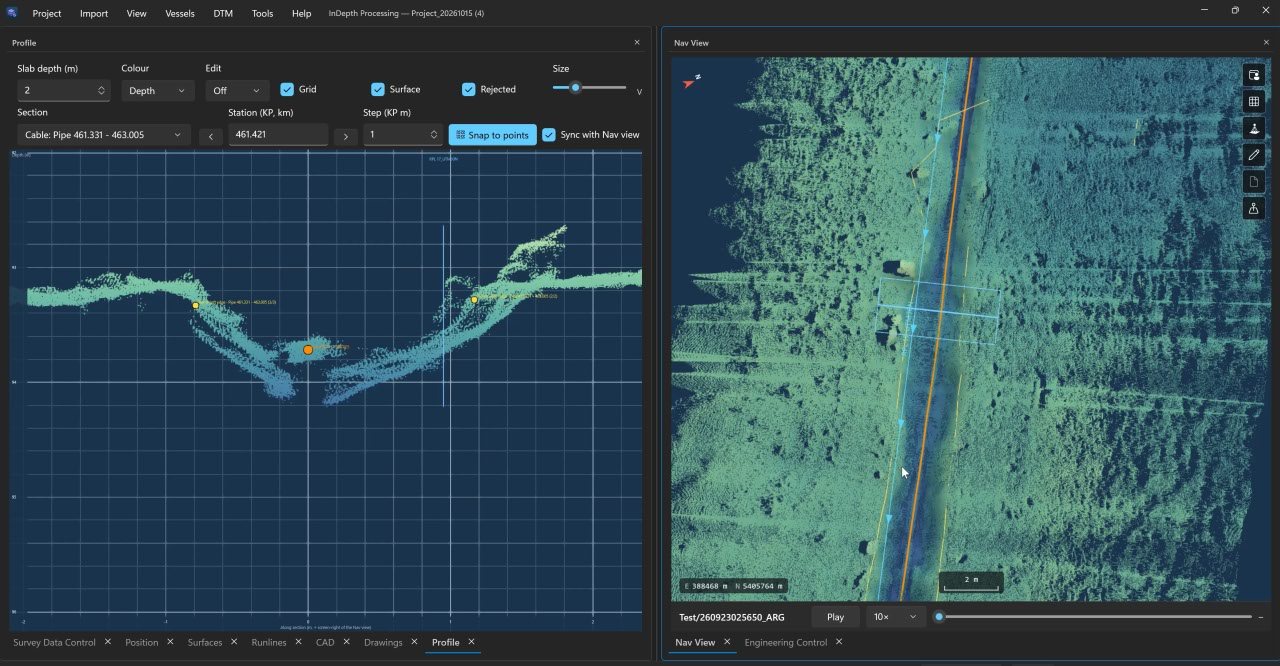Switch to the Drawings tab
Image resolution: width=1280 pixels, height=666 pixels.
pyautogui.click(x=383, y=642)
